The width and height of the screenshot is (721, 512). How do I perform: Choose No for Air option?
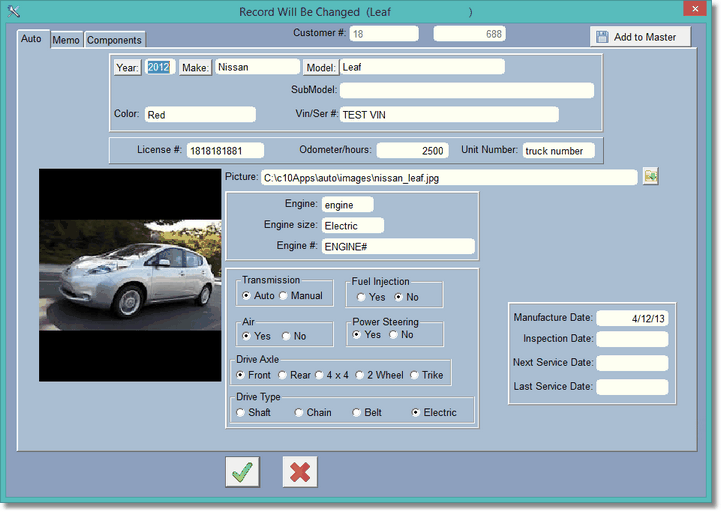click(286, 336)
